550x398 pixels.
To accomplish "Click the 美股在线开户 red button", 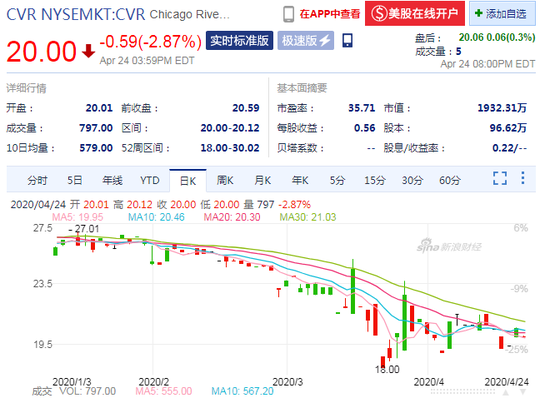I will [x=415, y=14].
